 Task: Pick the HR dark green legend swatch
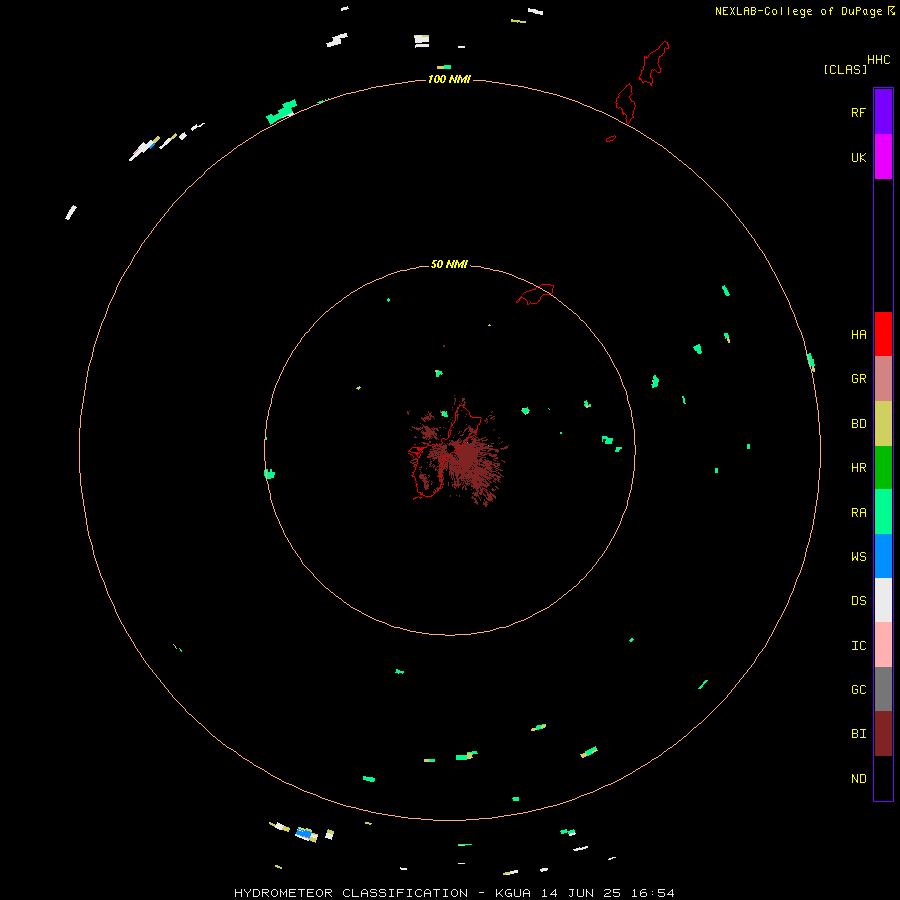click(883, 468)
